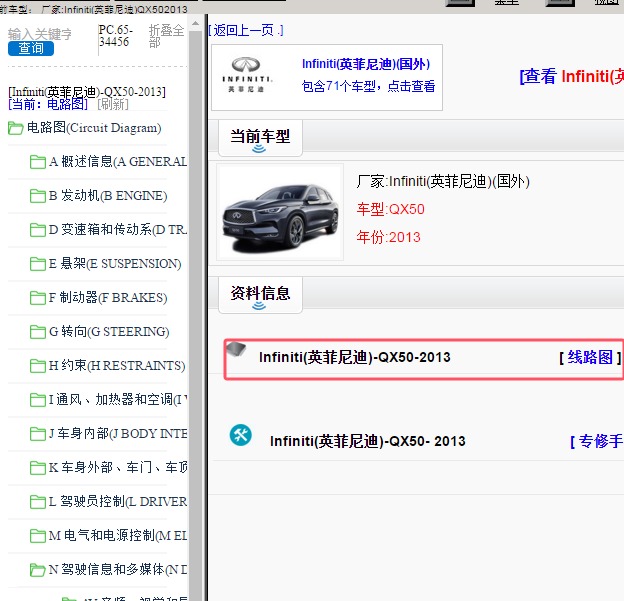
Task: Click 车型:QX50 text
Action: 391,209
